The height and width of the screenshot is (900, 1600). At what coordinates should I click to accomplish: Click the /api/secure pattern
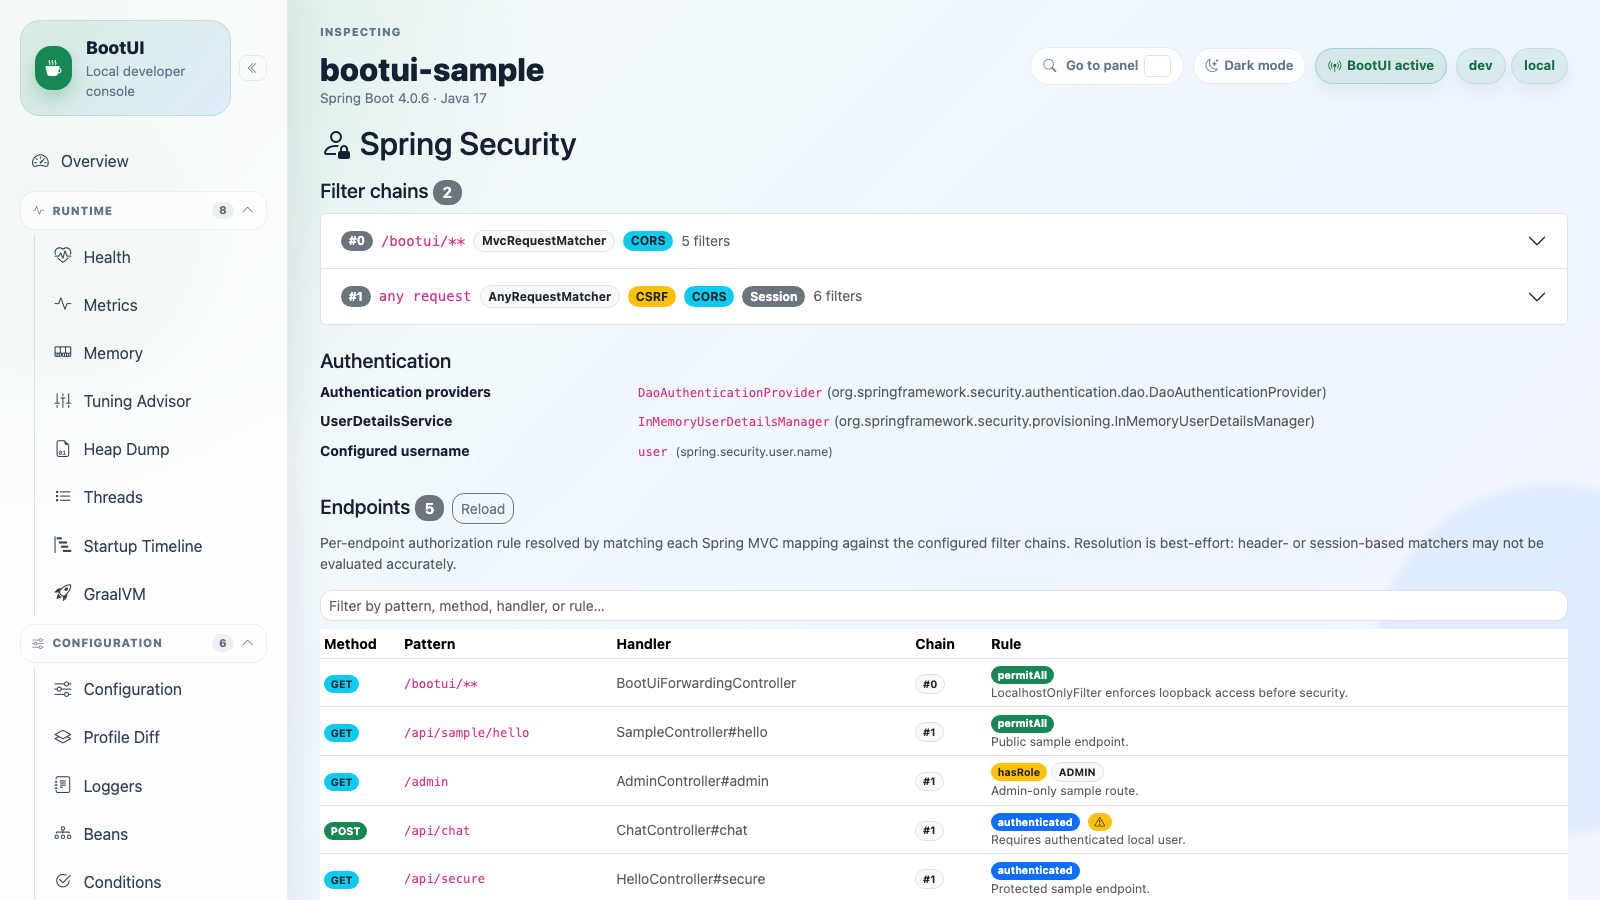pos(444,879)
